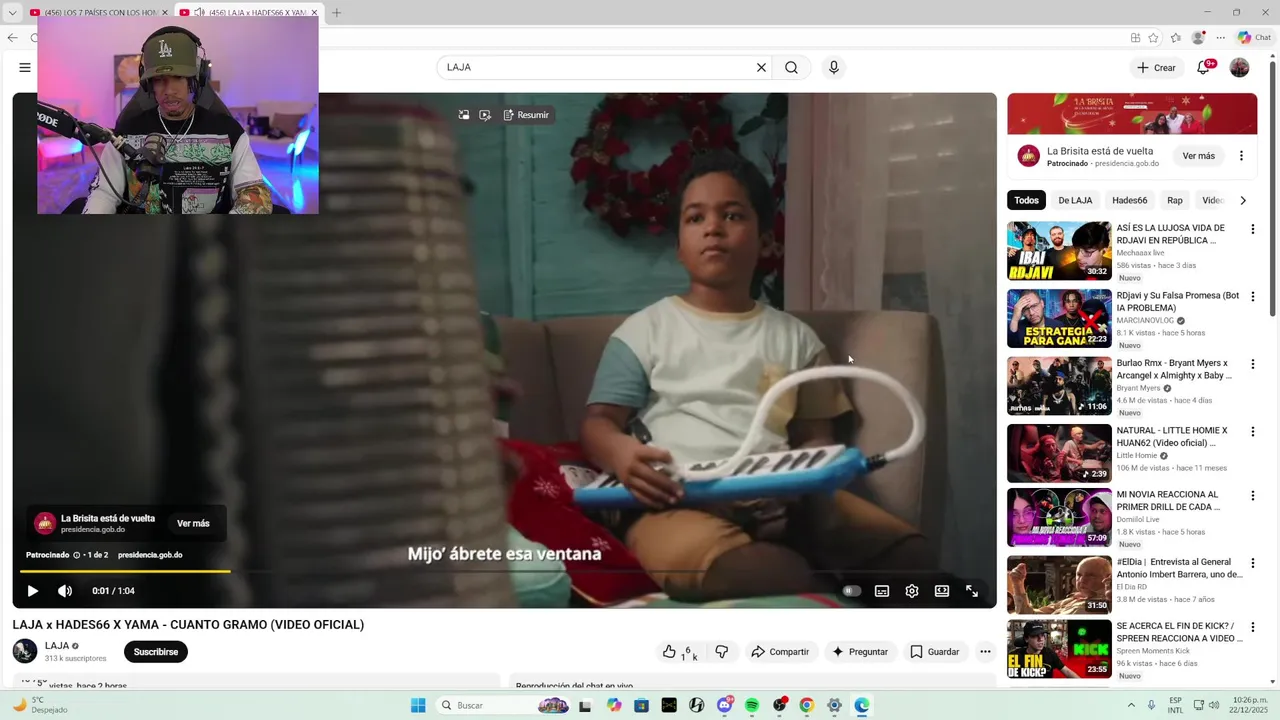This screenshot has width=1280, height=720.
Task: Open NATURAL - LITTLE HOMIE X HUAN62 title
Action: 1172,436
